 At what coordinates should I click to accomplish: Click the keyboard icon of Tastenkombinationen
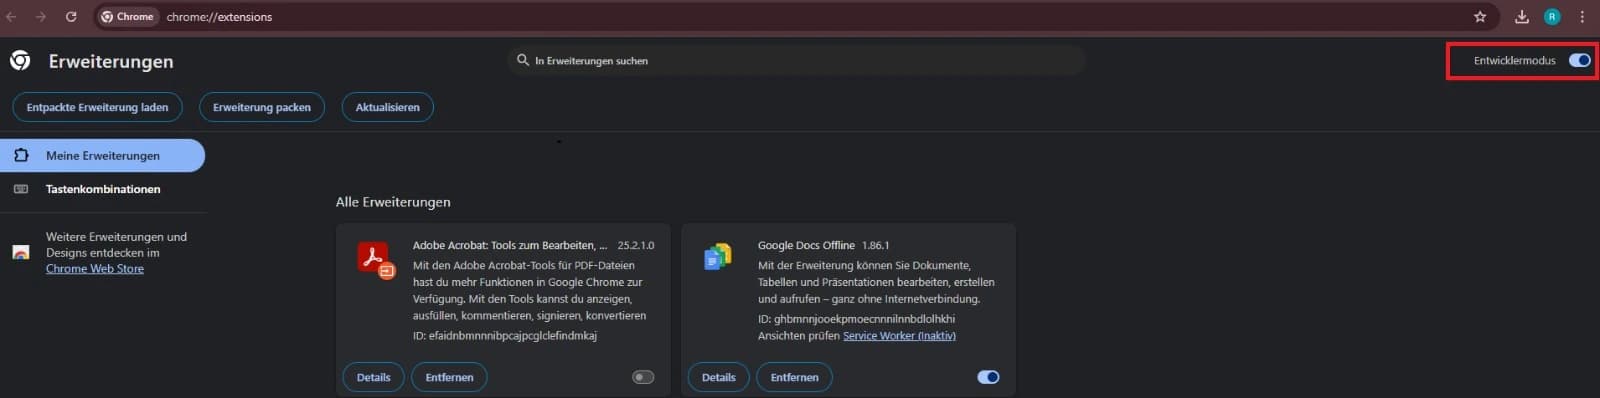tap(21, 189)
